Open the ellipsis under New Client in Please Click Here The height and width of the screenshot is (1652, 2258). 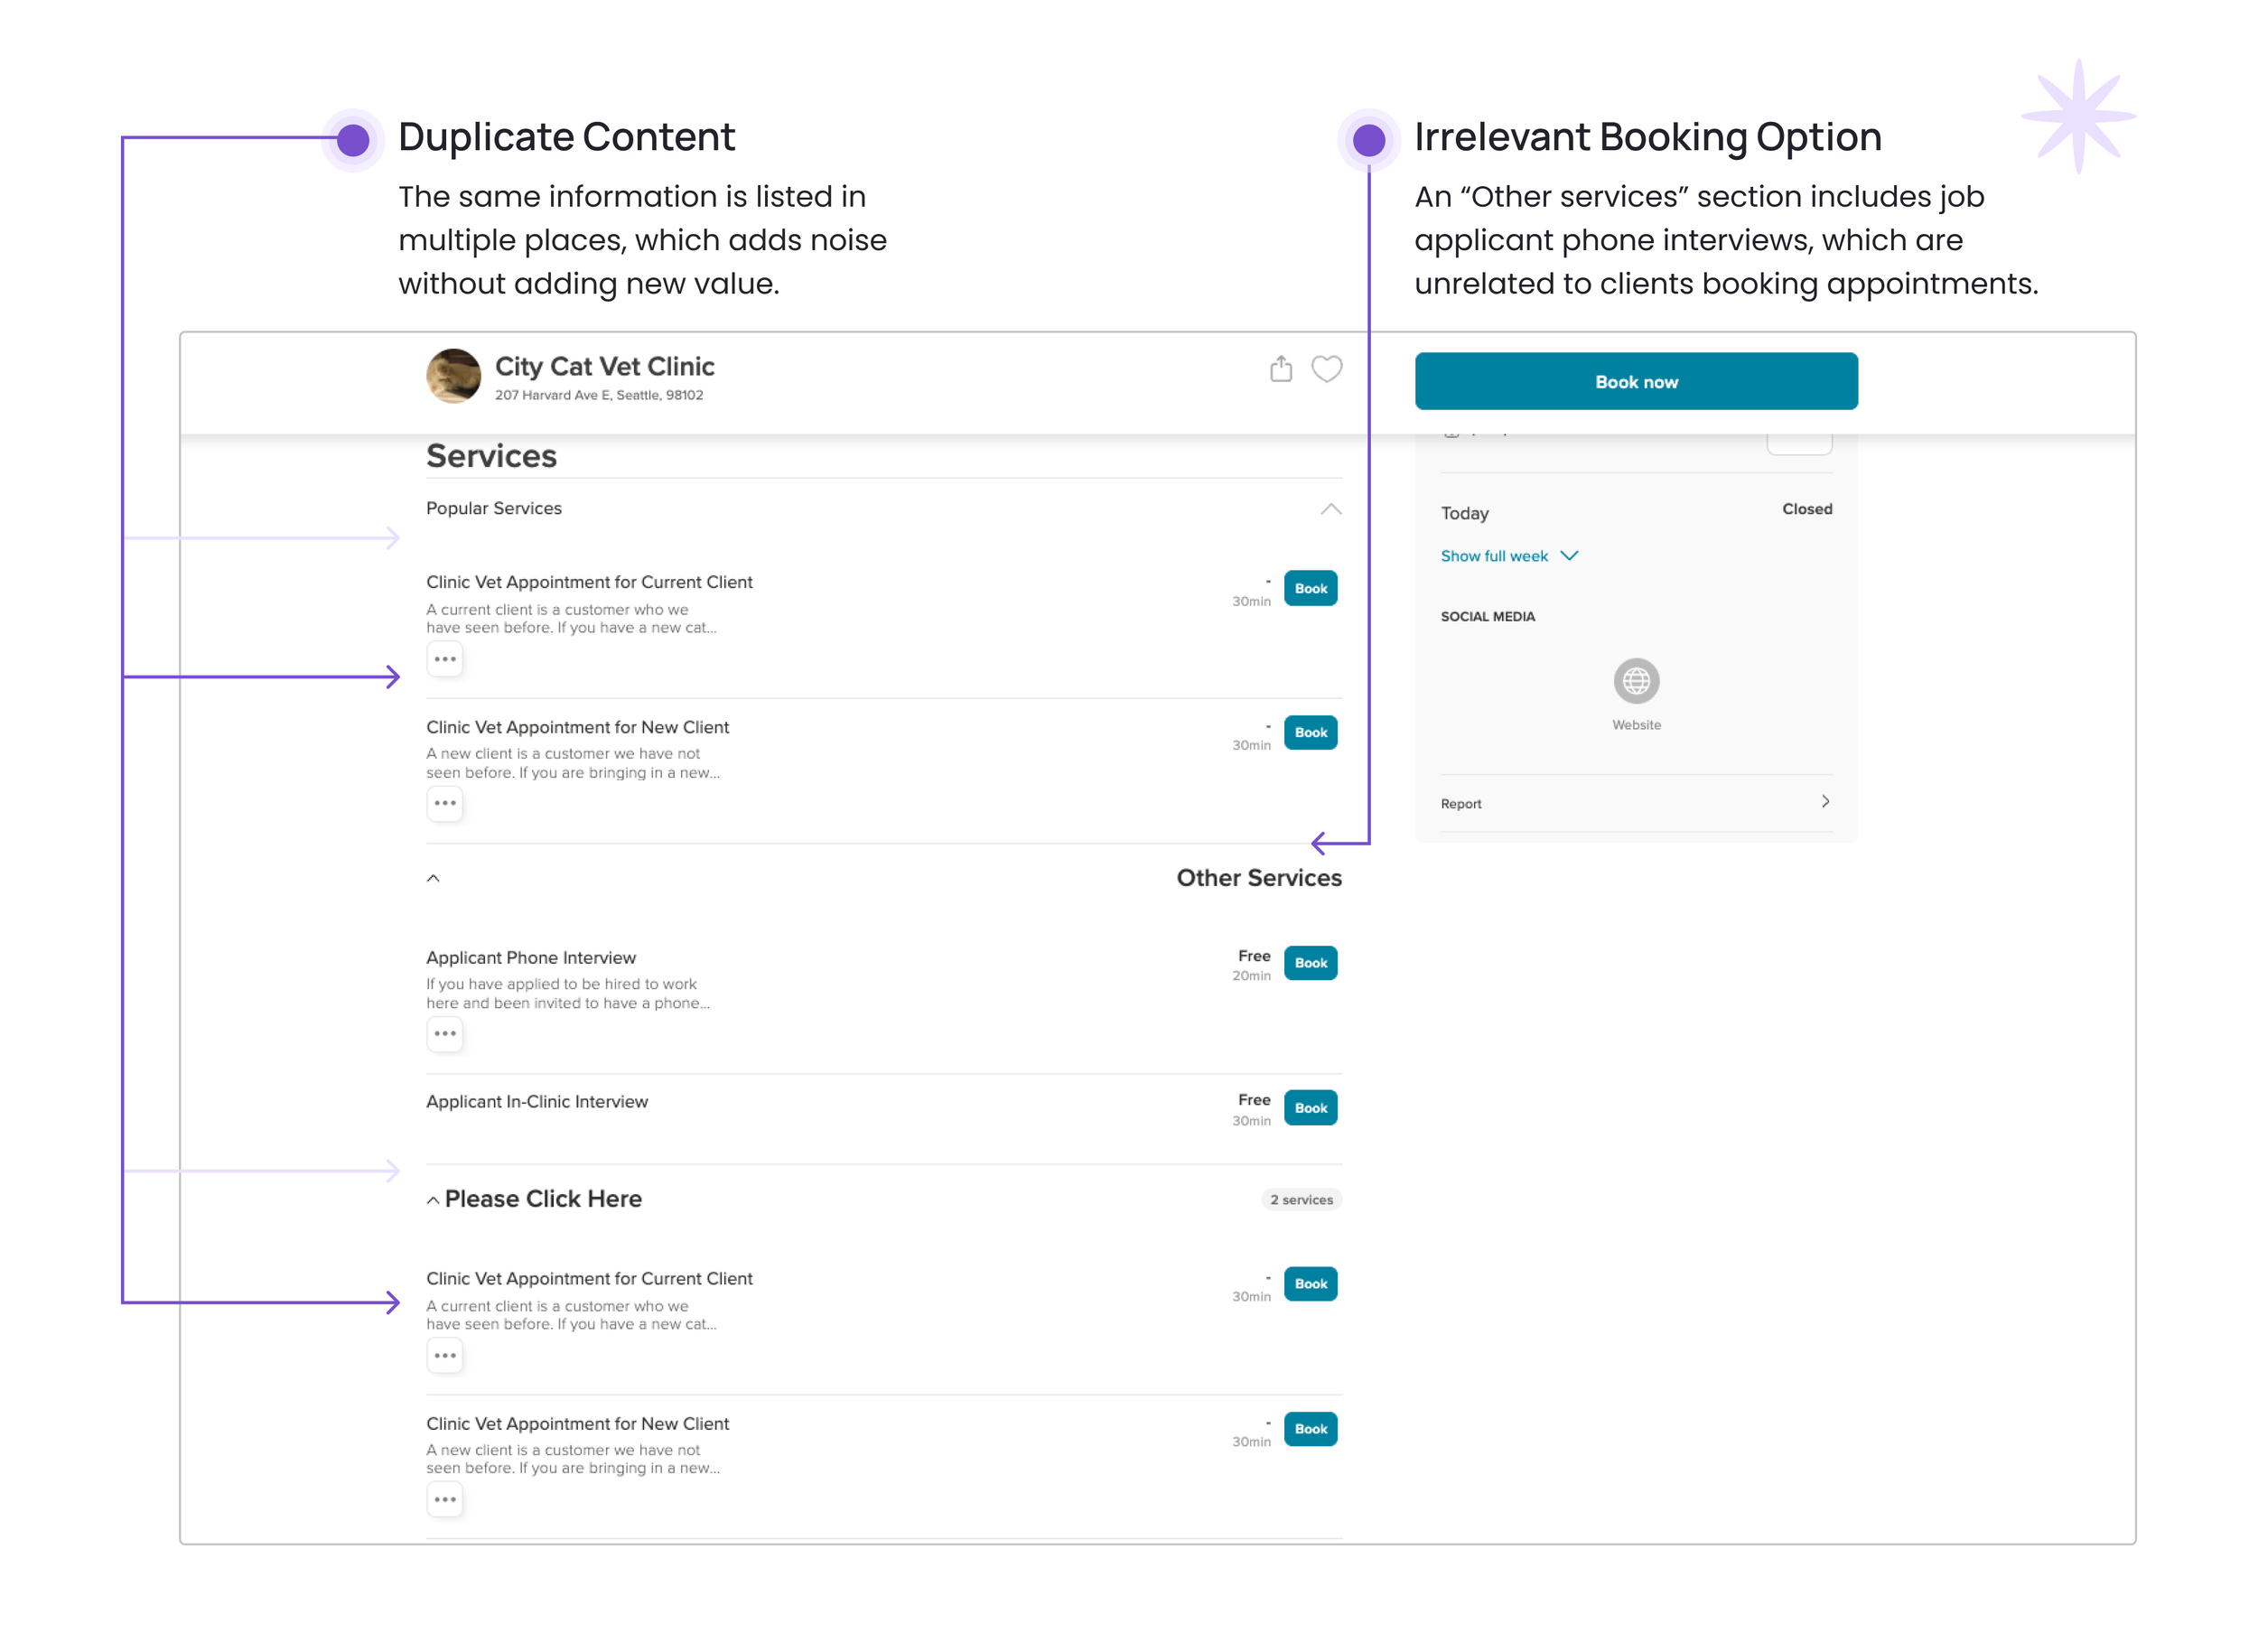pos(445,1499)
